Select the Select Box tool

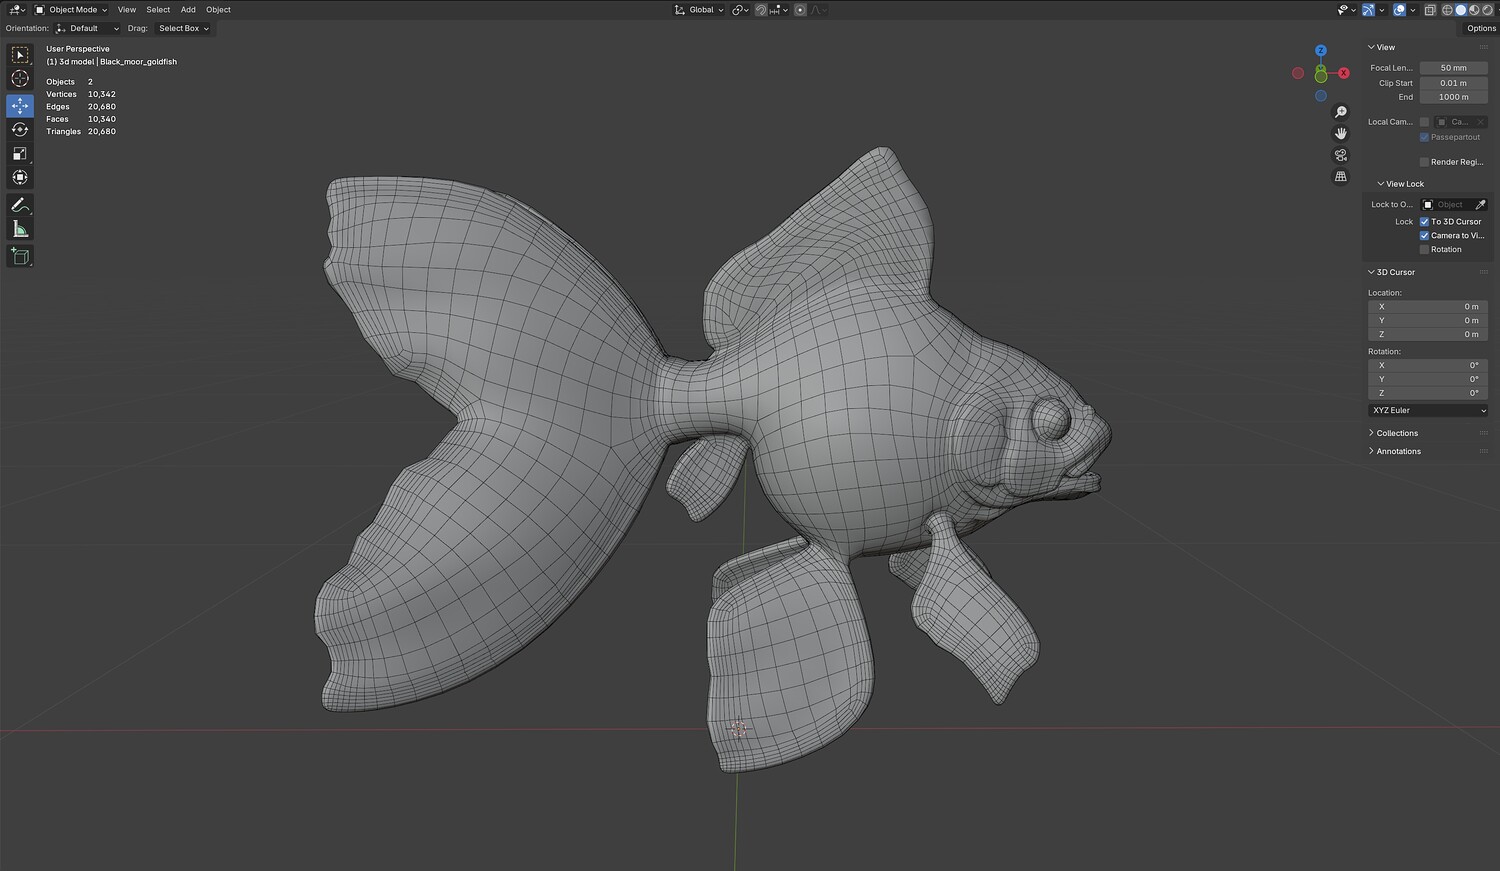[x=20, y=55]
